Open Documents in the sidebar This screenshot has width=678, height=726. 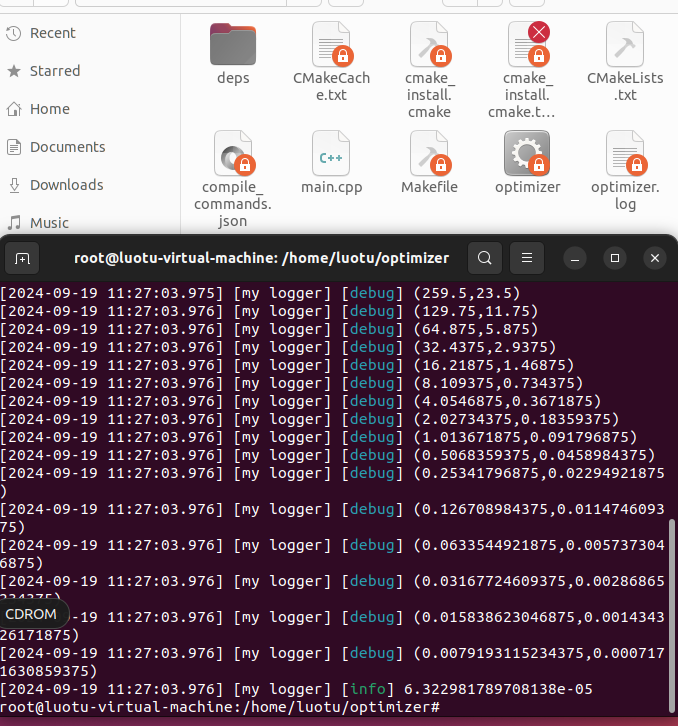pyautogui.click(x=67, y=147)
